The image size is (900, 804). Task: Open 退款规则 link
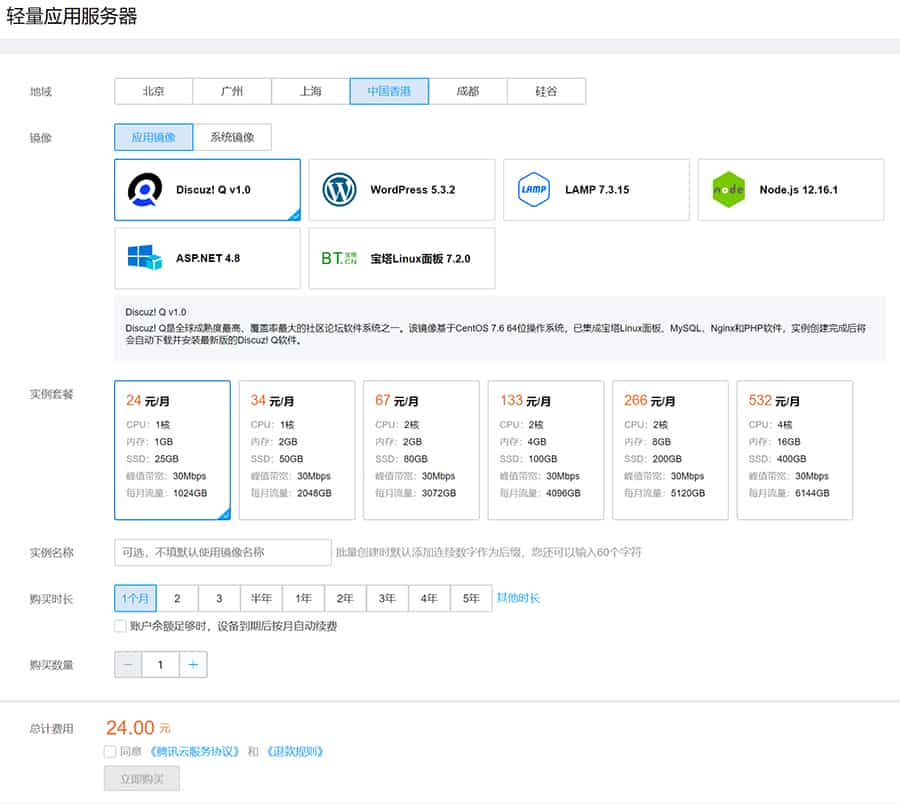295,751
